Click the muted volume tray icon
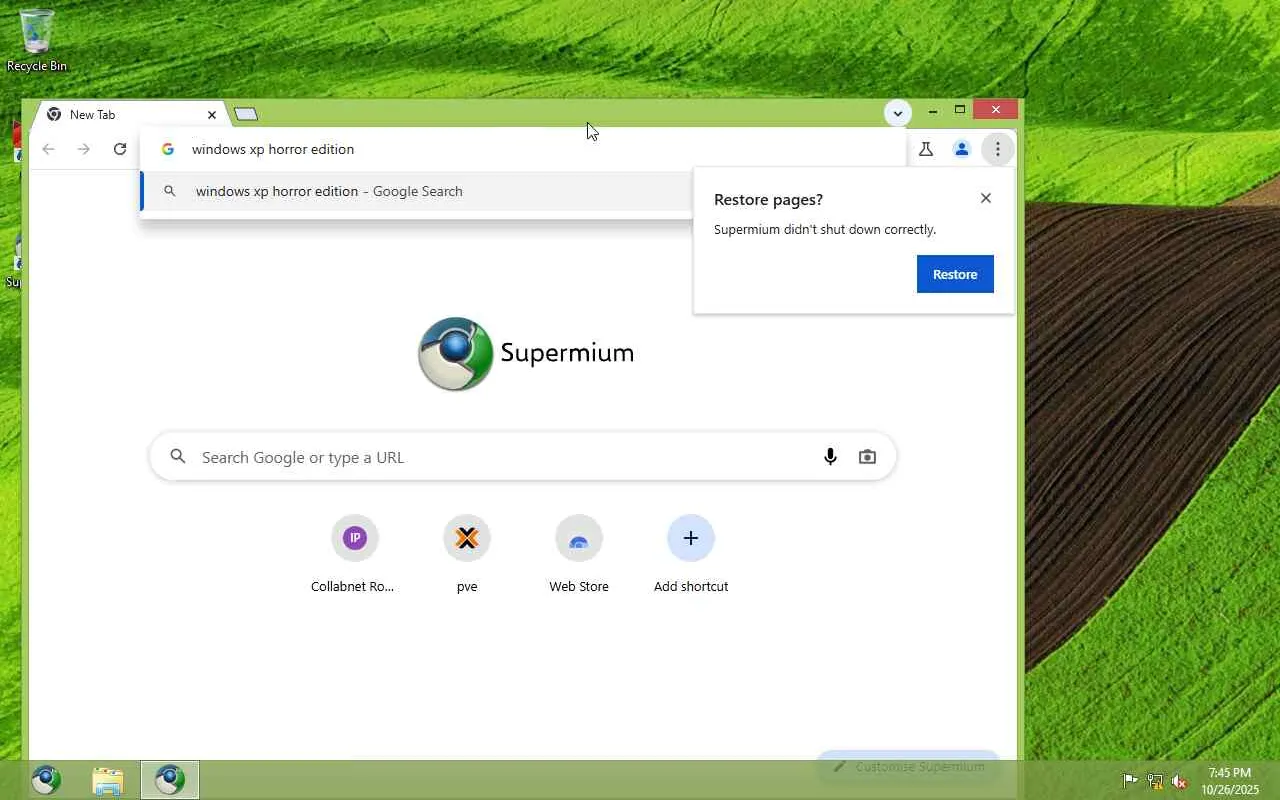This screenshot has width=1280, height=800. pos(1179,781)
